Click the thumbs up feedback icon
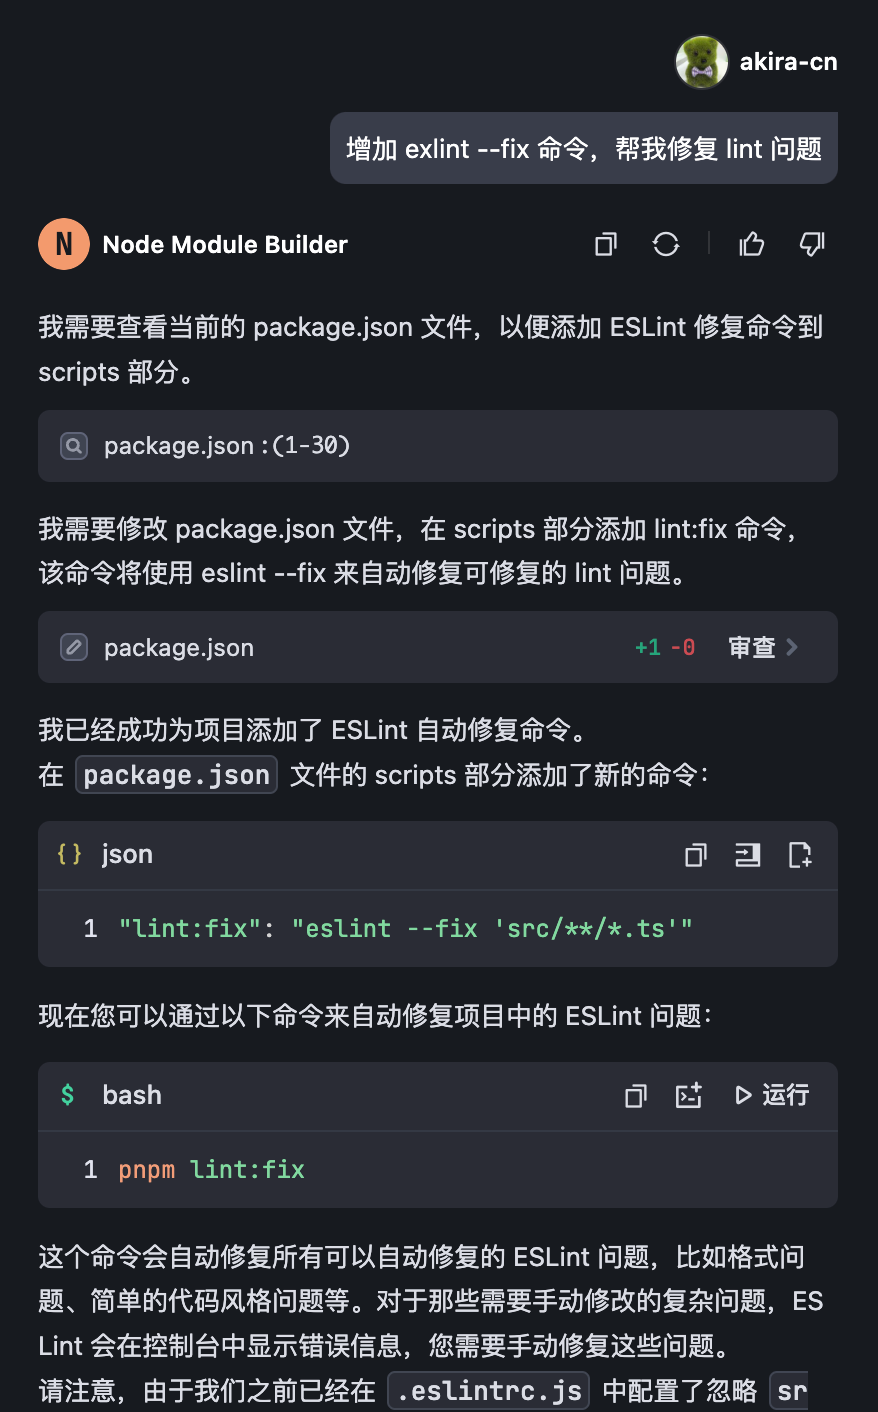 coord(751,244)
